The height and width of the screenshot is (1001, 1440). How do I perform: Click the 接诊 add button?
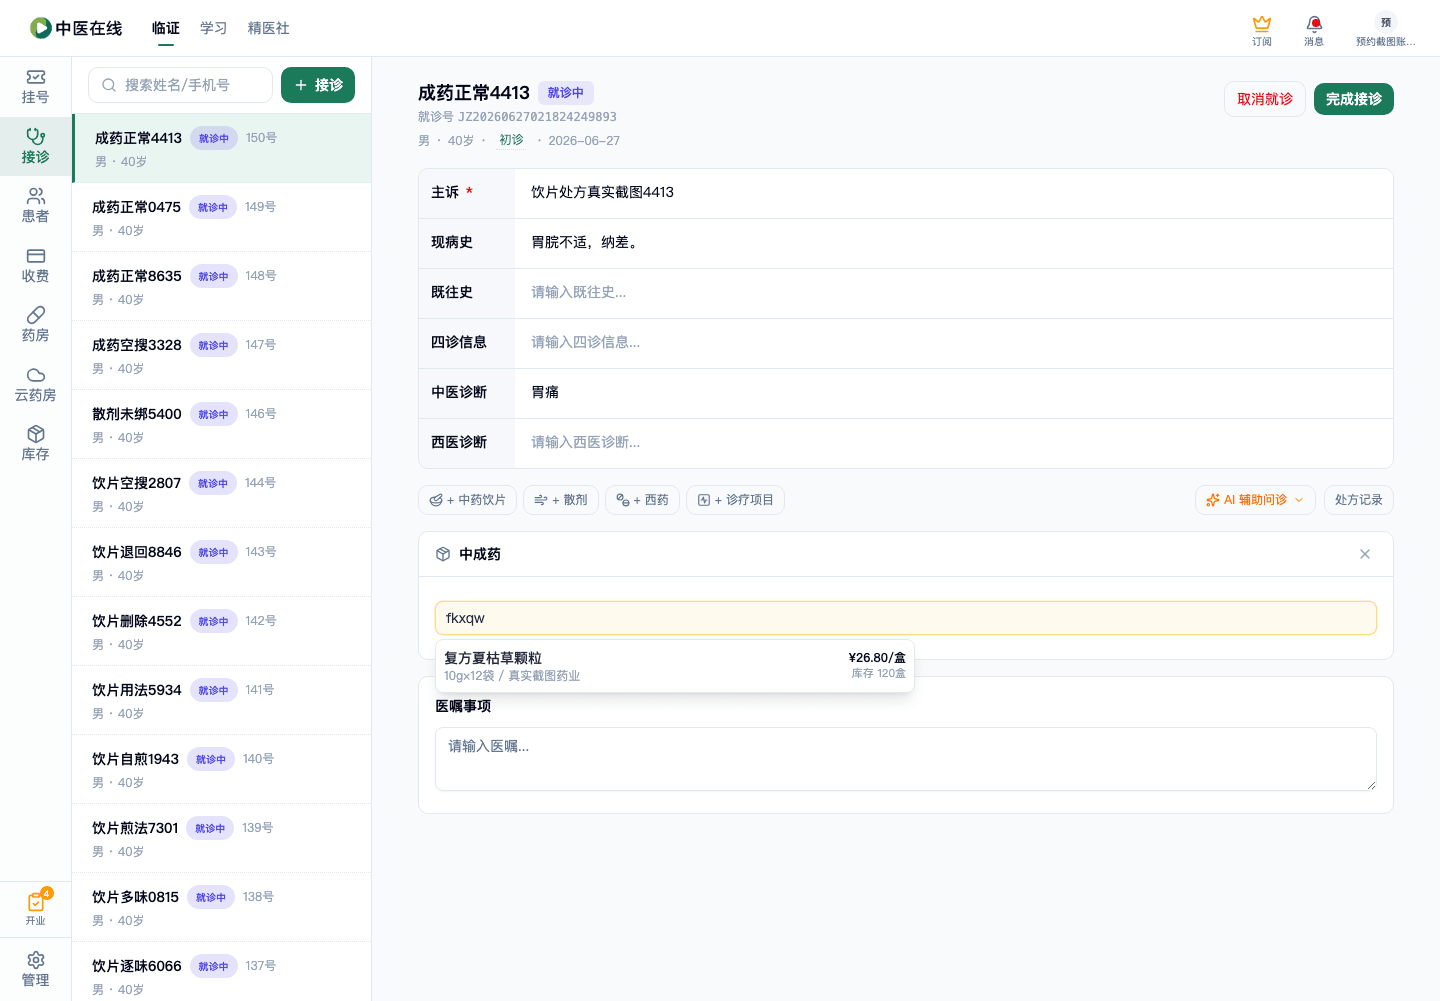(x=318, y=85)
